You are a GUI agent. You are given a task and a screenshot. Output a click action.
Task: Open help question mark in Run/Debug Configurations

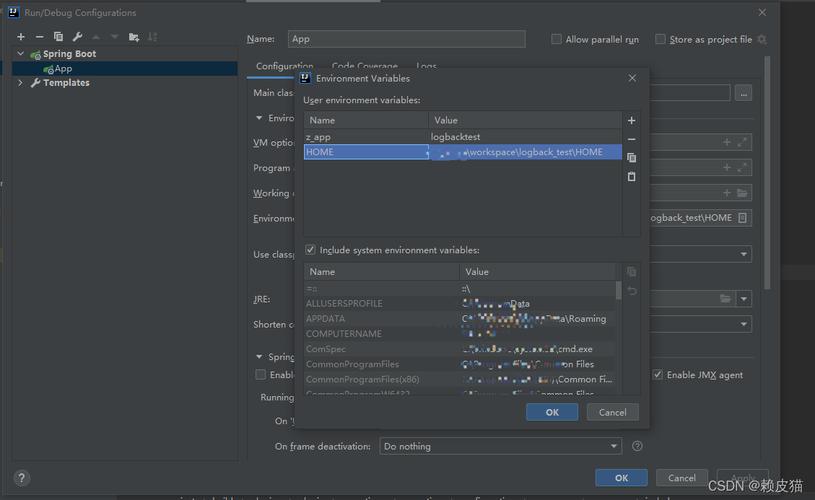point(21,478)
